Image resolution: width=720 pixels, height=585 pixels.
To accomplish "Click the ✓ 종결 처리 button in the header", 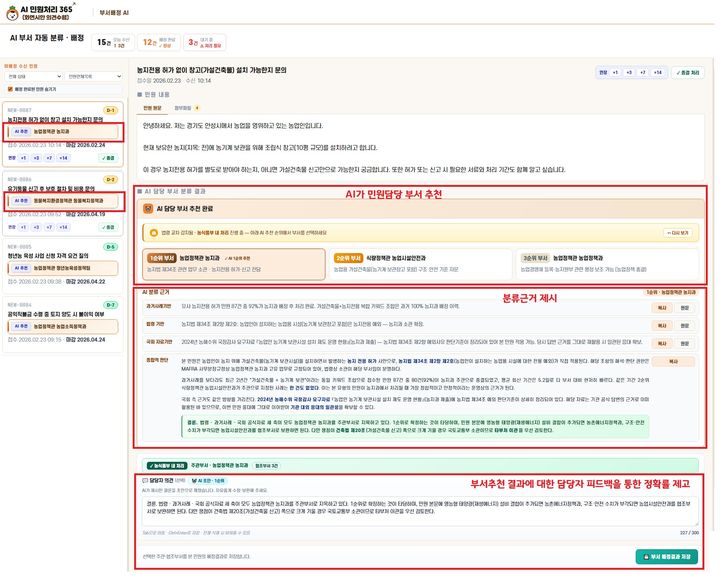I will [x=688, y=73].
